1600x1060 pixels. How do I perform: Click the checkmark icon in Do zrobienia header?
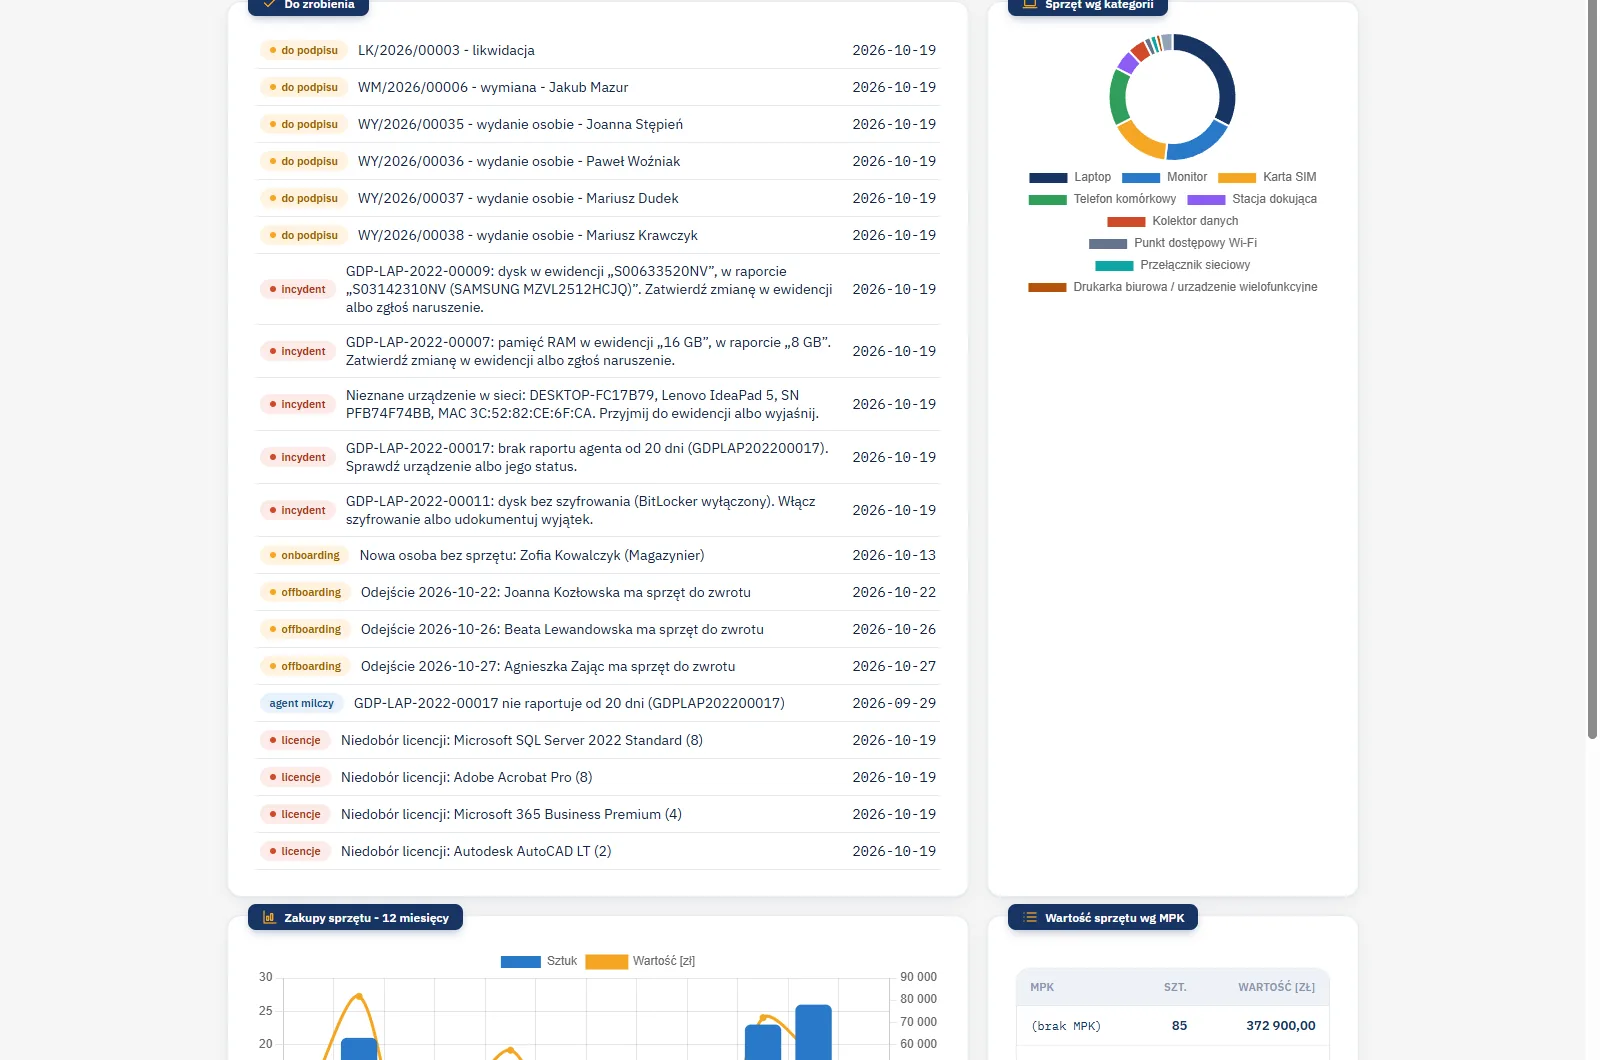(x=269, y=4)
